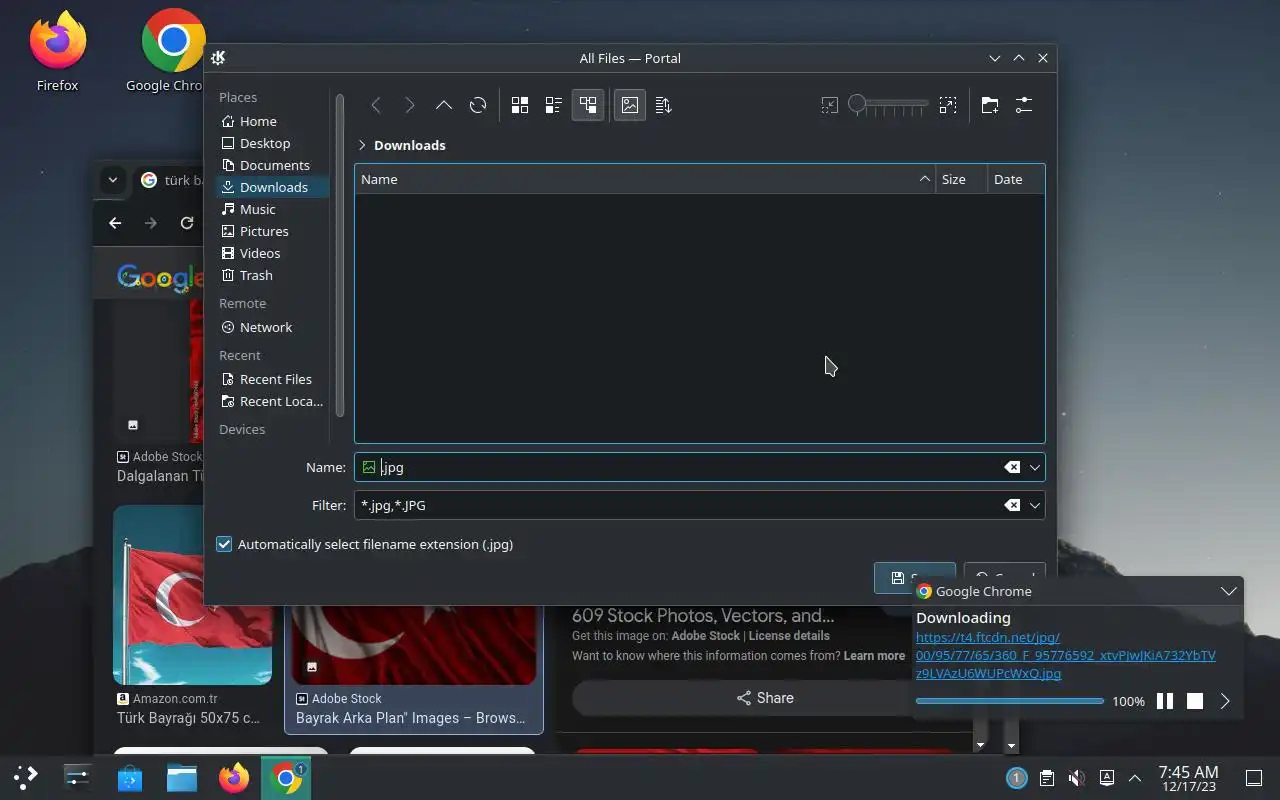
Task: Open the notifications tray indicator
Action: (x=1016, y=778)
